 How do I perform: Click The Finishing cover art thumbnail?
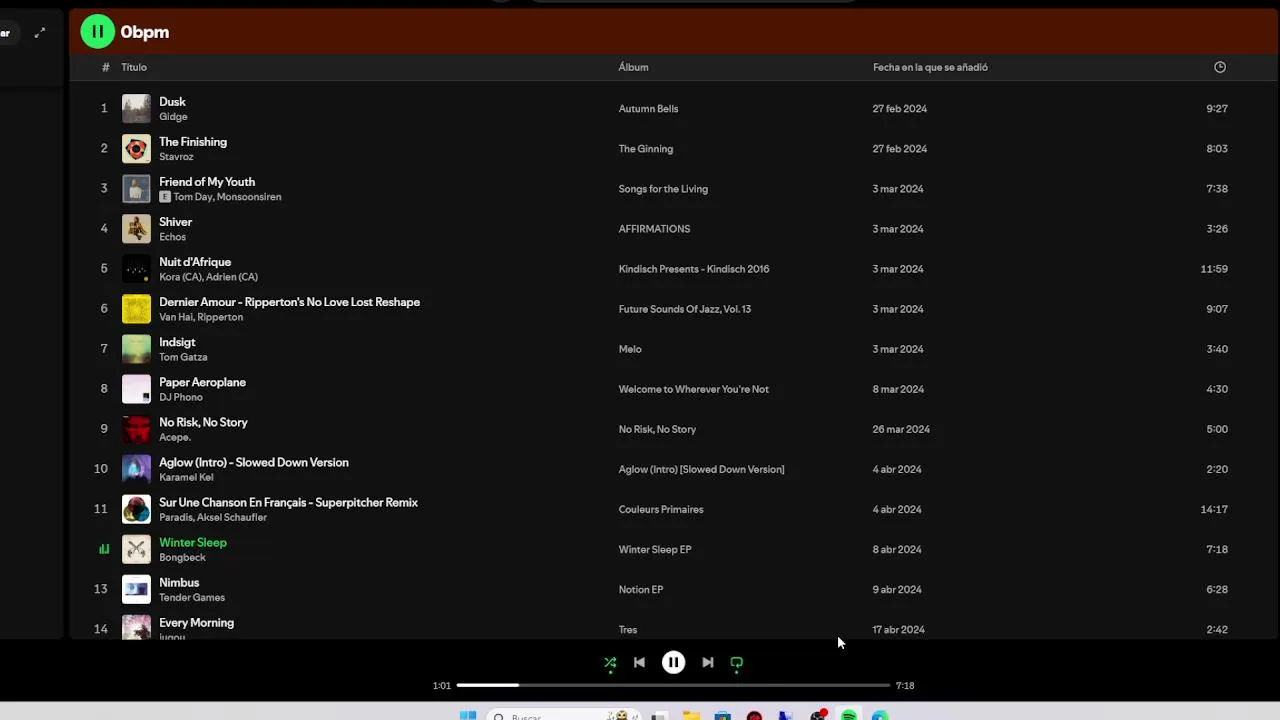pos(136,148)
